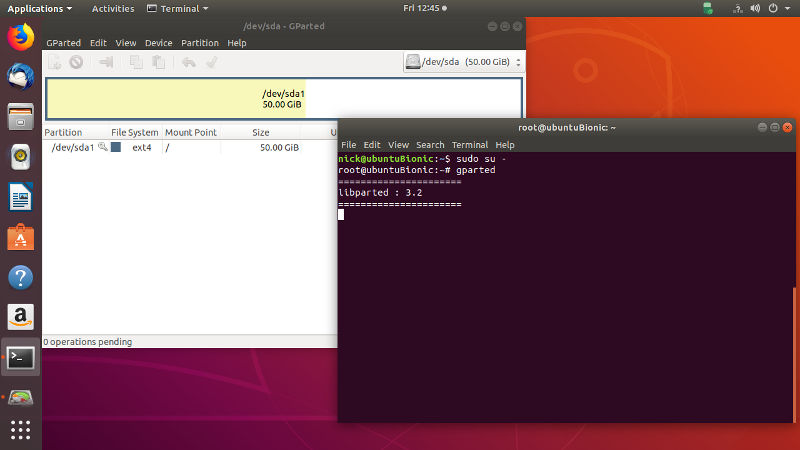This screenshot has width=800, height=450.
Task: Click the Size column header
Action: (x=261, y=132)
